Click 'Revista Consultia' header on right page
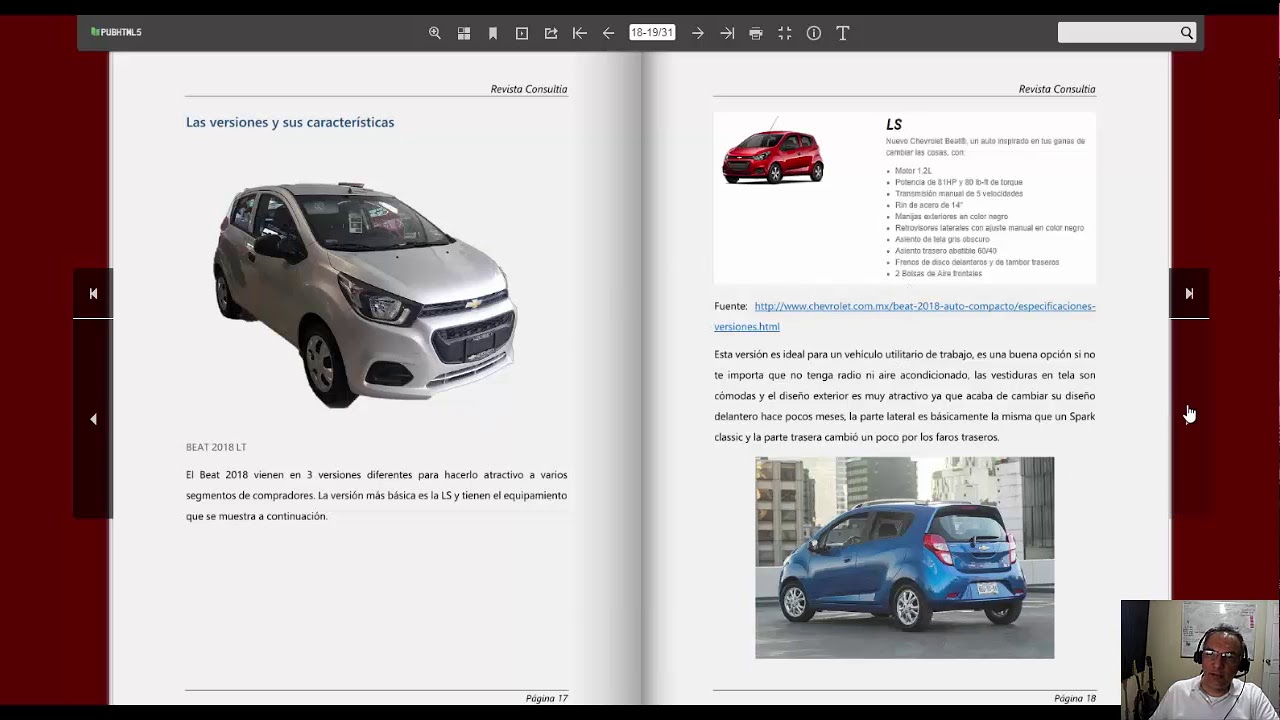Viewport: 1280px width, 720px height. (1057, 89)
